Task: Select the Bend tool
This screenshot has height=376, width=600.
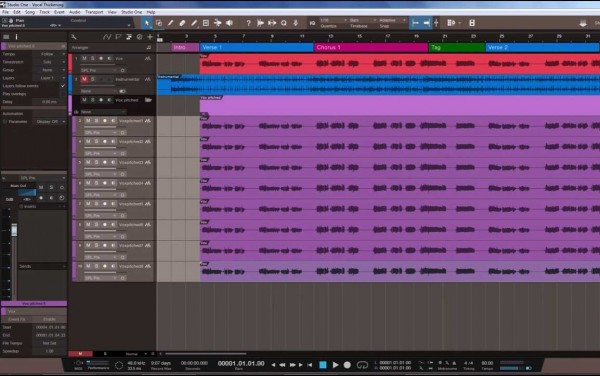Action: 218,23
